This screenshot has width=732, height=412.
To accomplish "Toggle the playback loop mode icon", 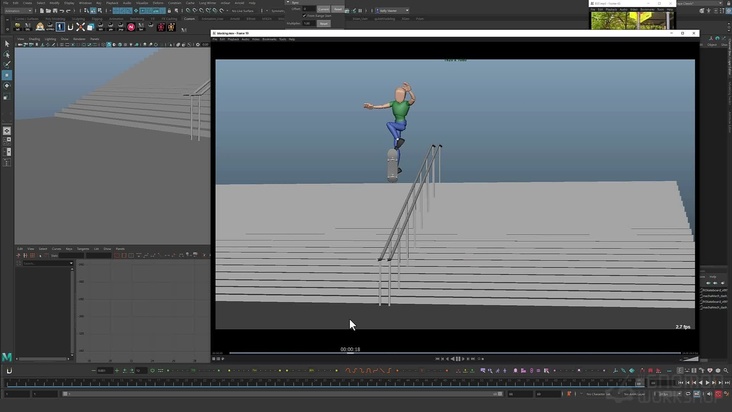I will coord(688,394).
